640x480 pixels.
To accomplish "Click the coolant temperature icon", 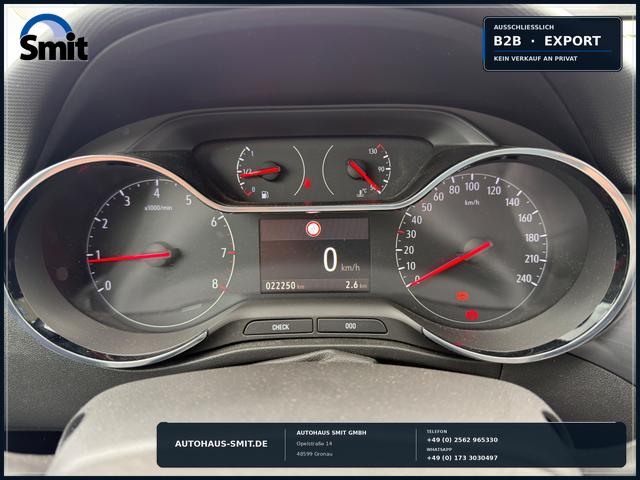I will point(362,192).
